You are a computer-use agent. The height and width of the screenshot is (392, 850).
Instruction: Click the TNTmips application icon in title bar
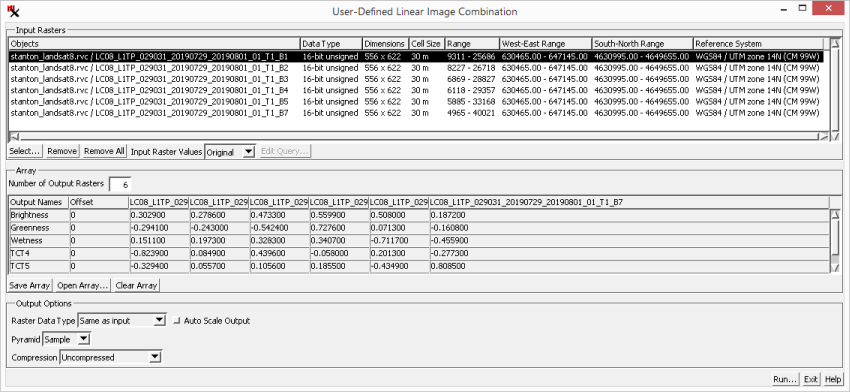click(x=13, y=11)
